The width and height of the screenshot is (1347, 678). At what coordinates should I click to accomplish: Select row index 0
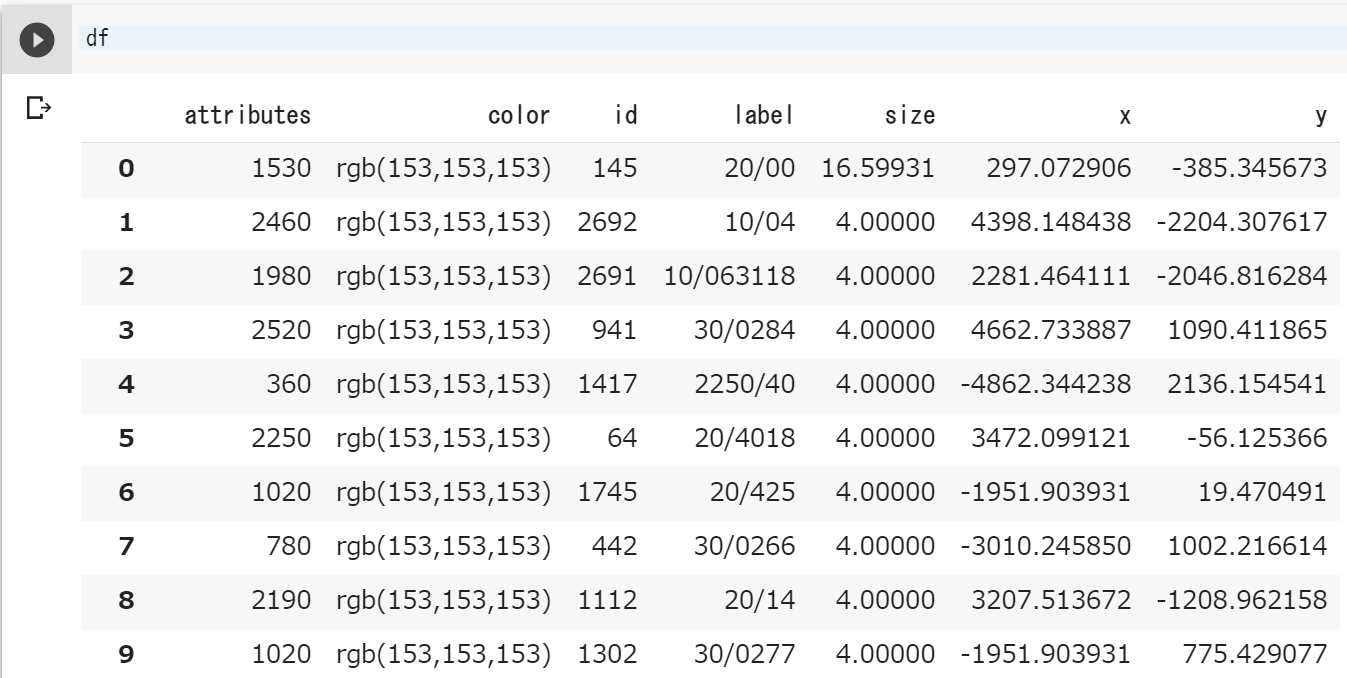tap(126, 169)
